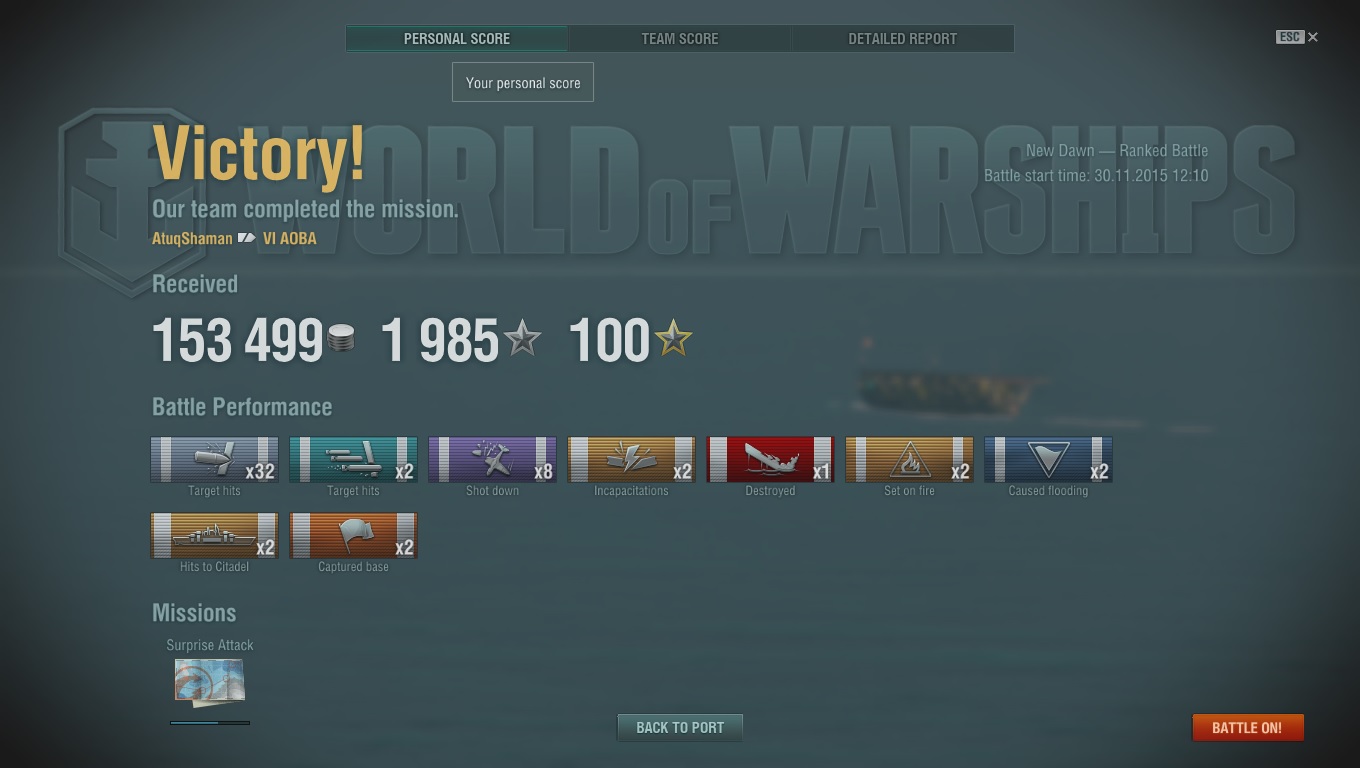Close the results screen with ESC X
1360x768 pixels.
tap(1297, 37)
